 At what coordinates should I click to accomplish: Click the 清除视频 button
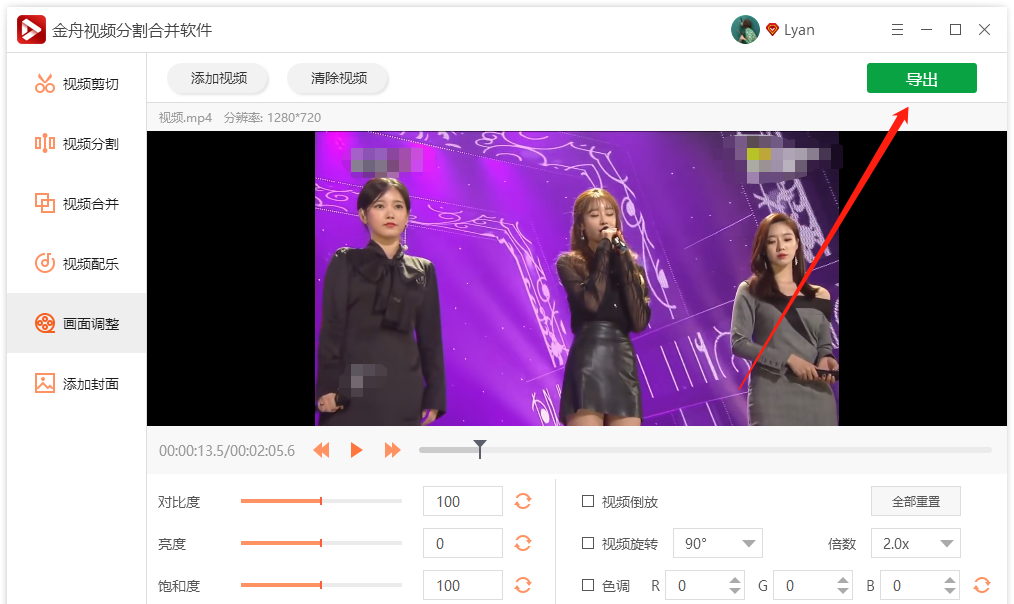[338, 78]
